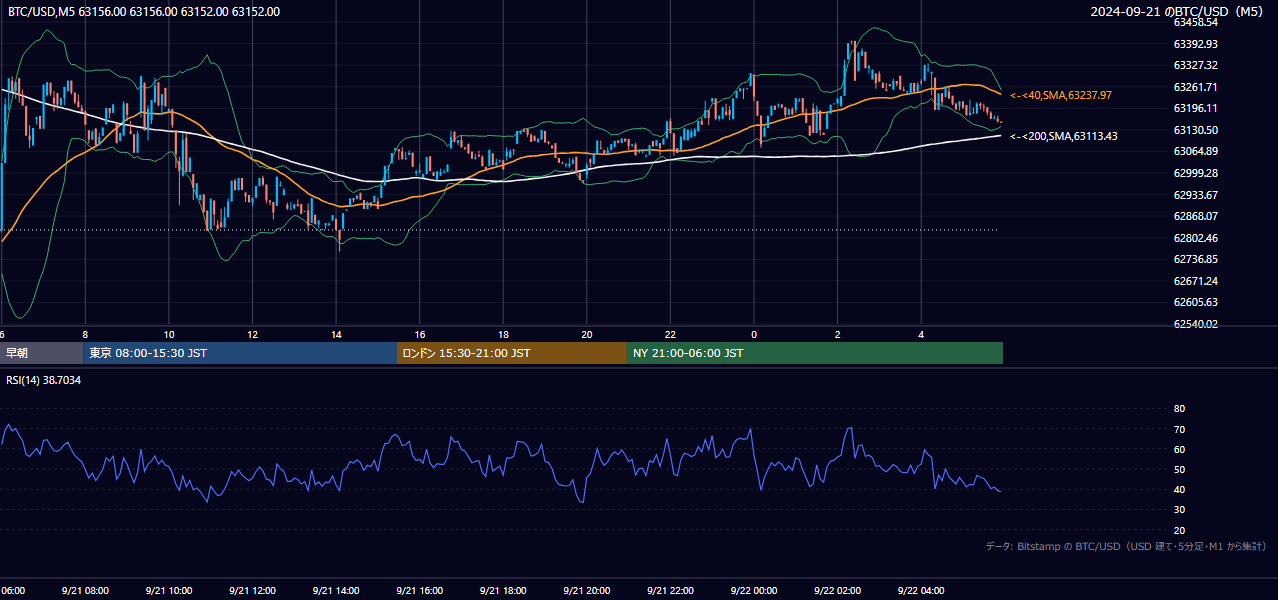Select the 40 SMA label 63237.97

(x=1061, y=95)
